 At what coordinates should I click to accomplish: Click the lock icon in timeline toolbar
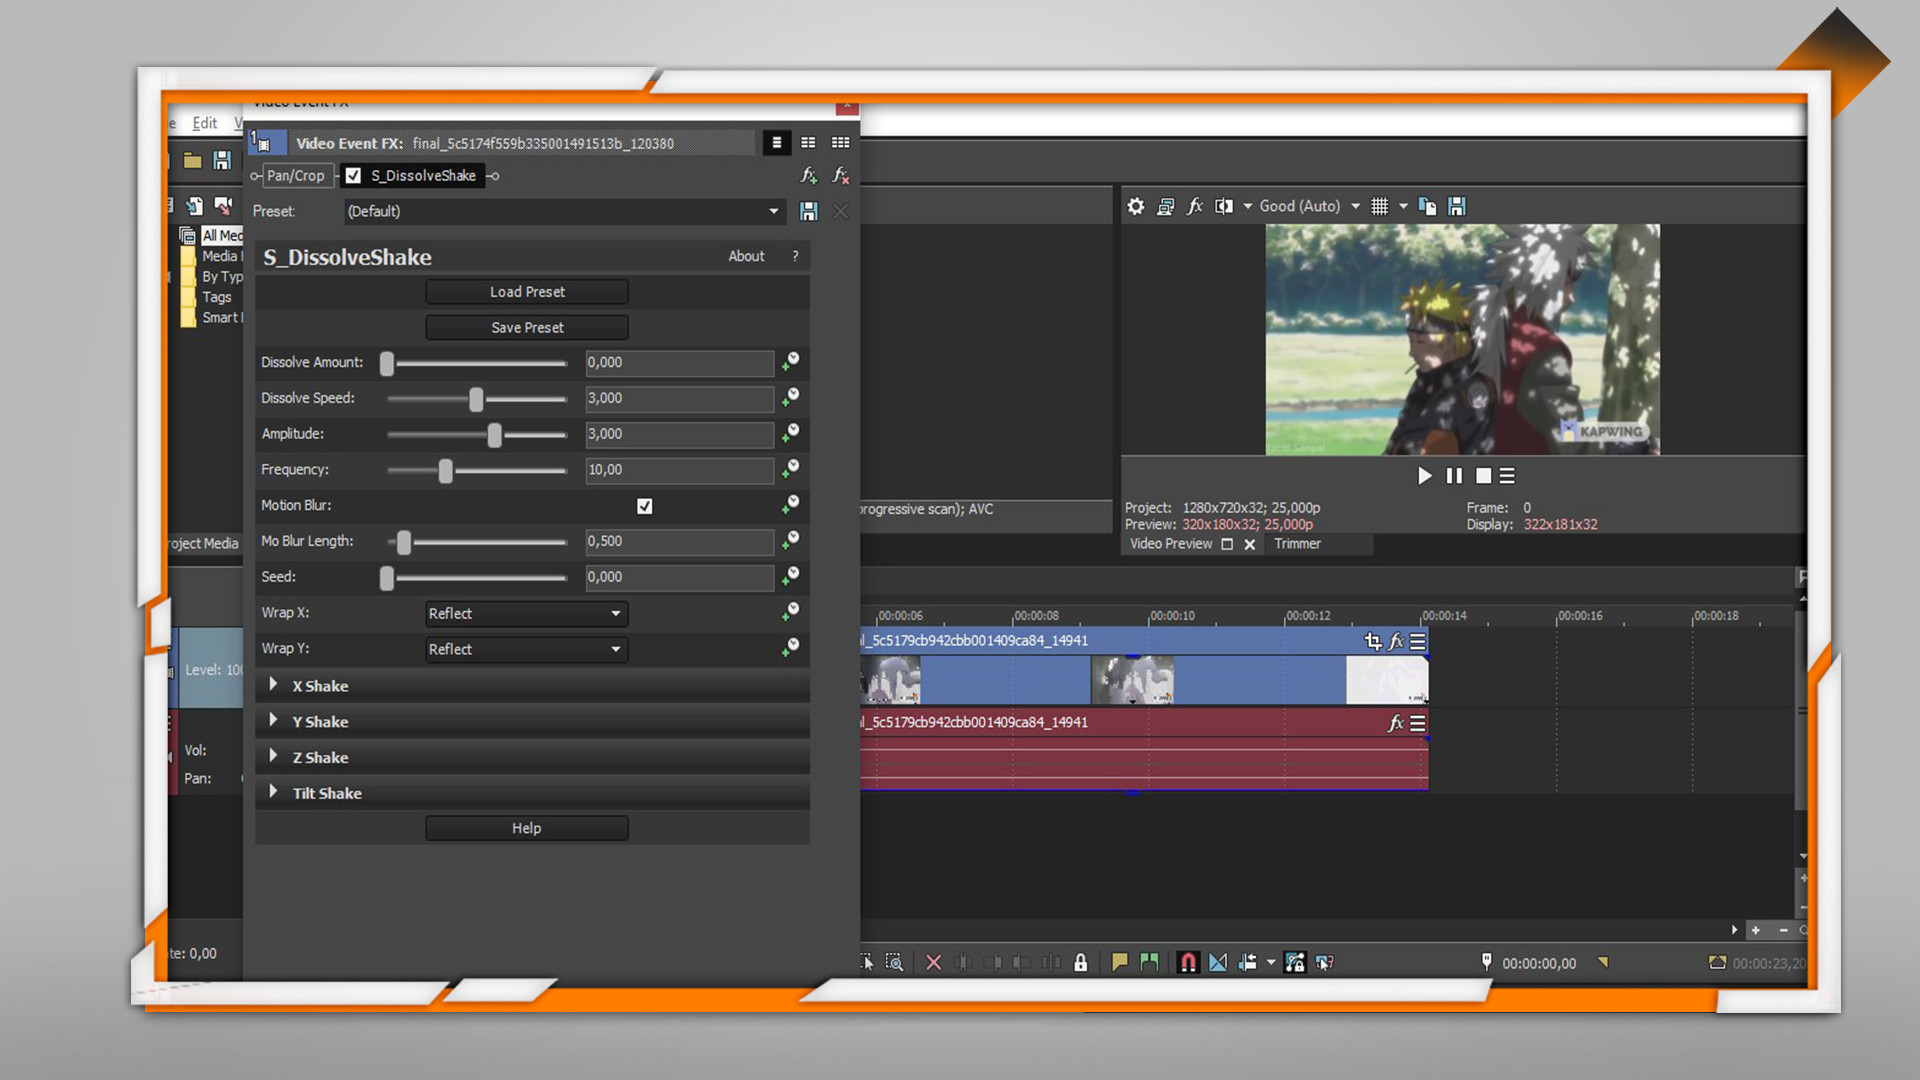[1080, 962]
